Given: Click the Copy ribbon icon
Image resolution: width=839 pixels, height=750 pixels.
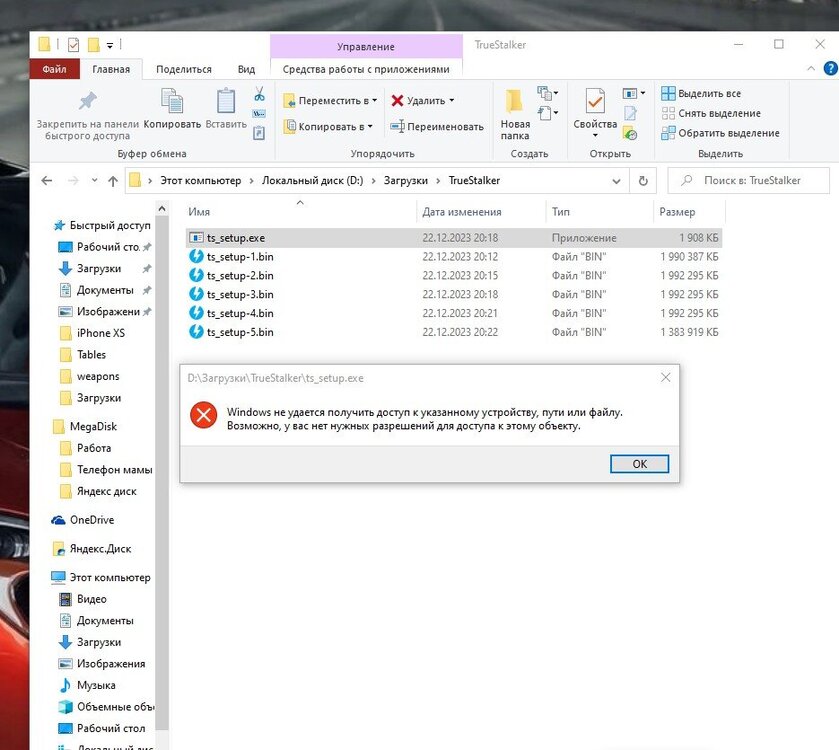Looking at the screenshot, I should click(x=172, y=101).
